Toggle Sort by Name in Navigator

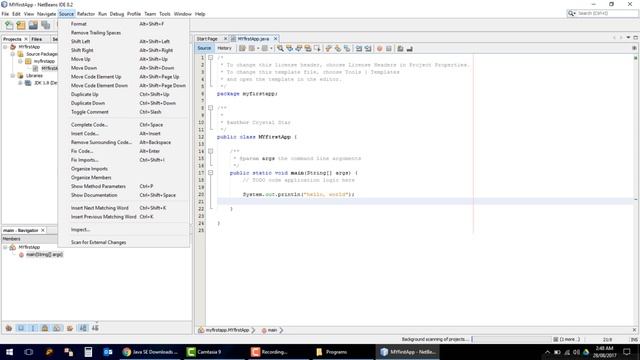(x=83, y=328)
